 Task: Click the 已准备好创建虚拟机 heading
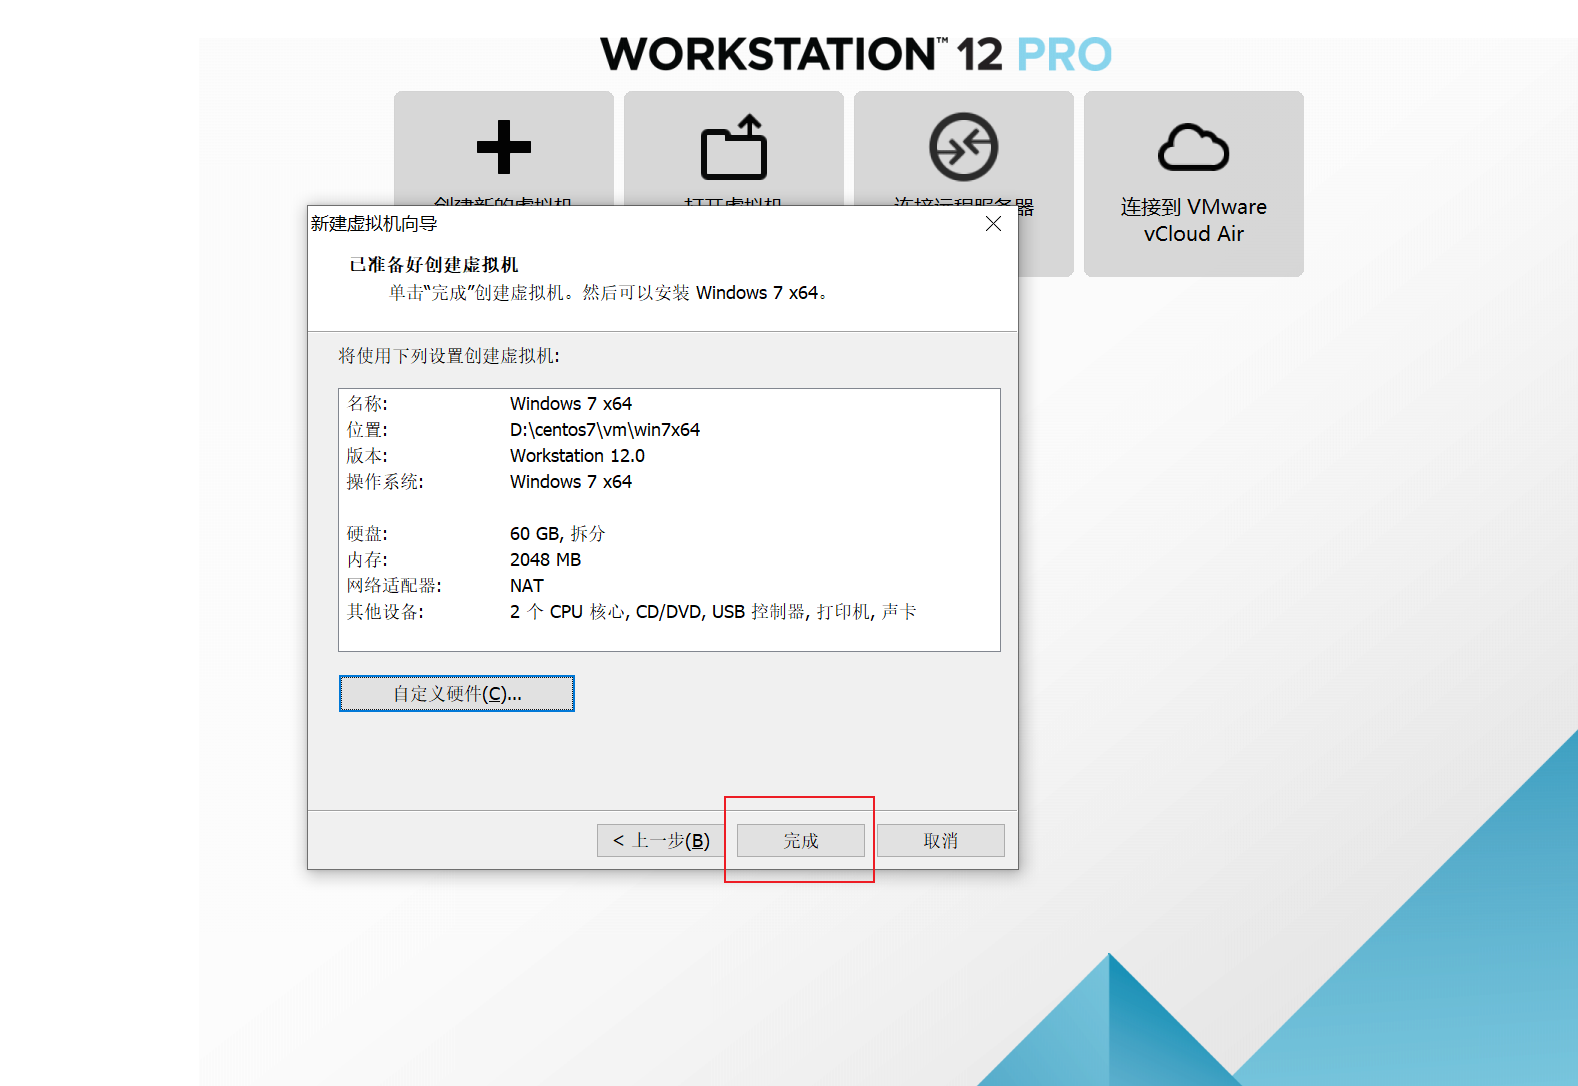[x=434, y=265]
